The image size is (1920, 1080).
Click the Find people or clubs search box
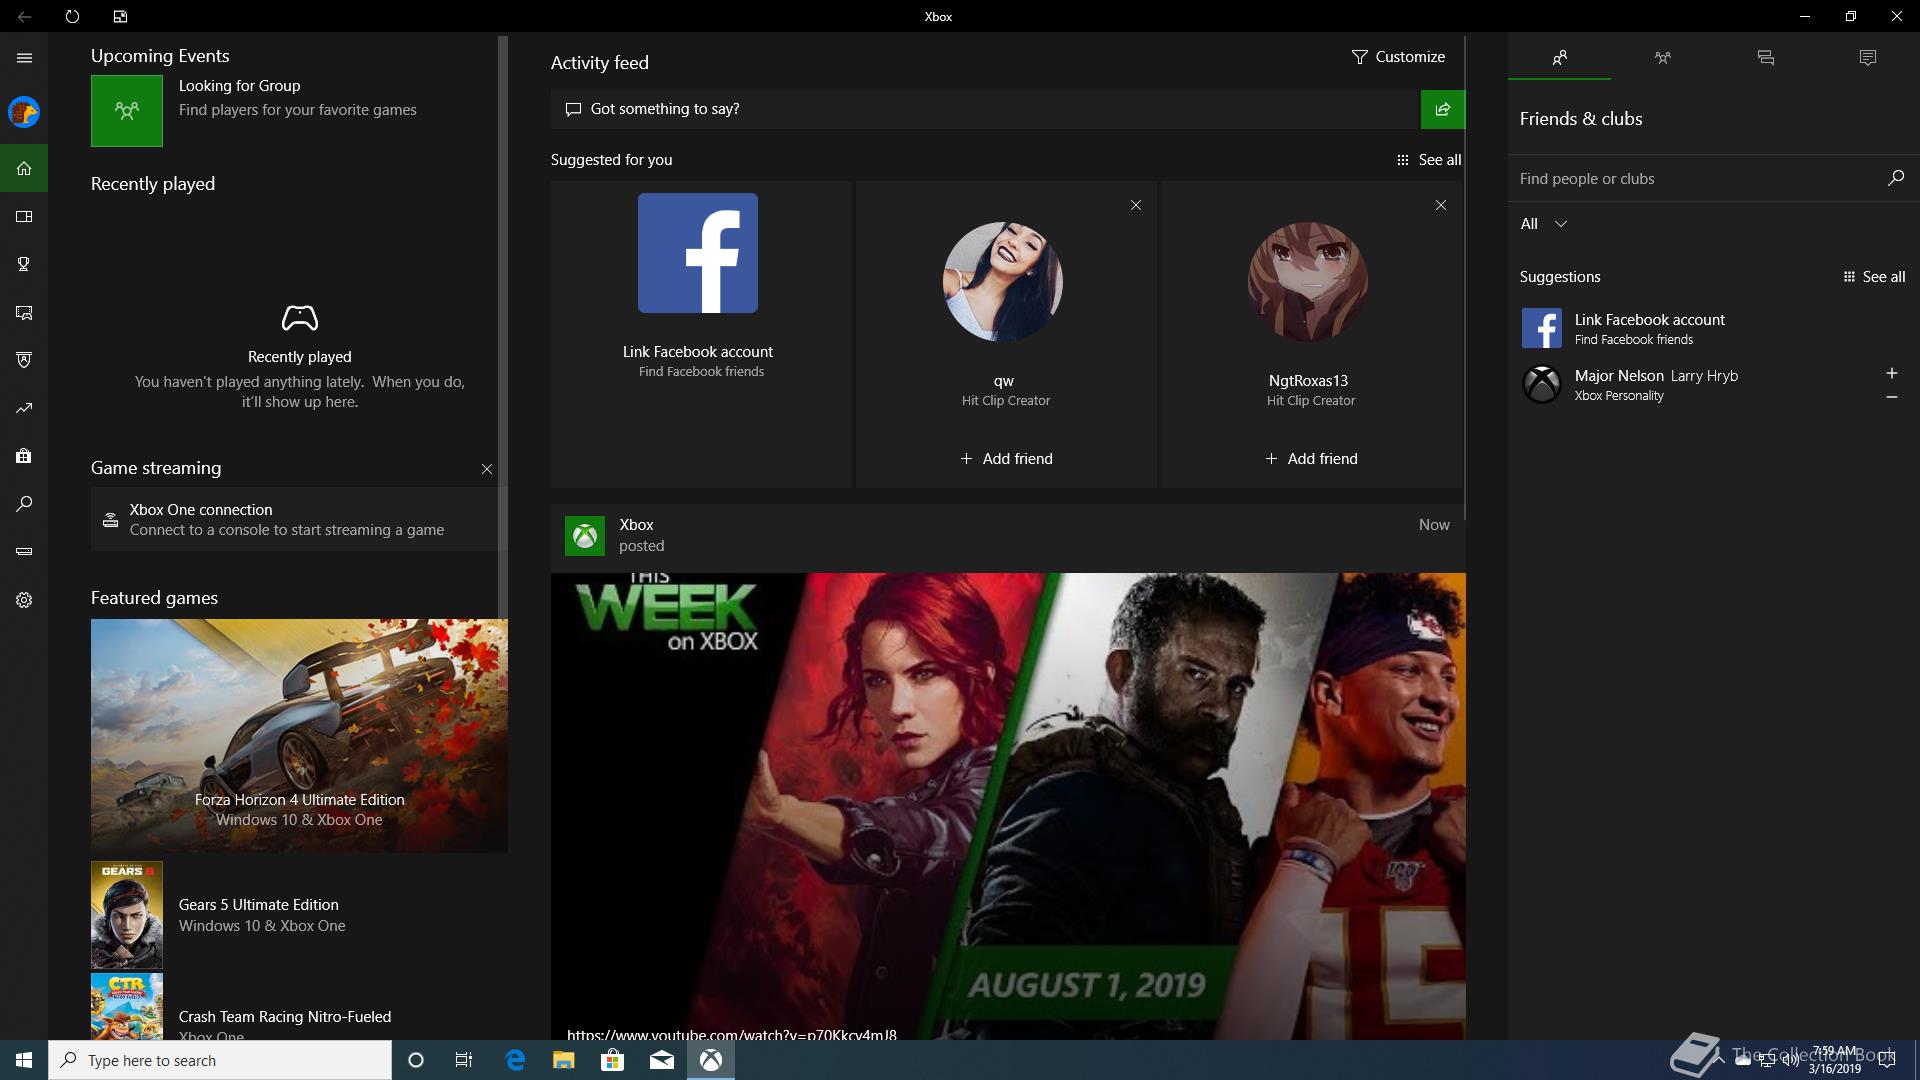pos(1713,178)
